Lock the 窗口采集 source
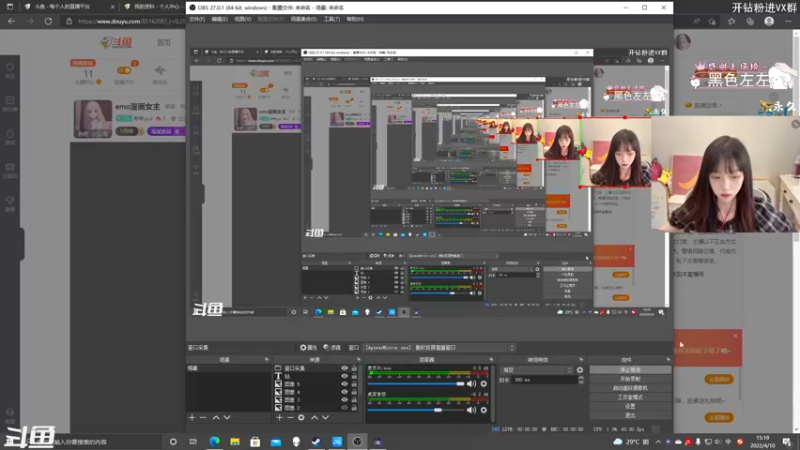Image resolution: width=800 pixels, height=450 pixels. 354,368
